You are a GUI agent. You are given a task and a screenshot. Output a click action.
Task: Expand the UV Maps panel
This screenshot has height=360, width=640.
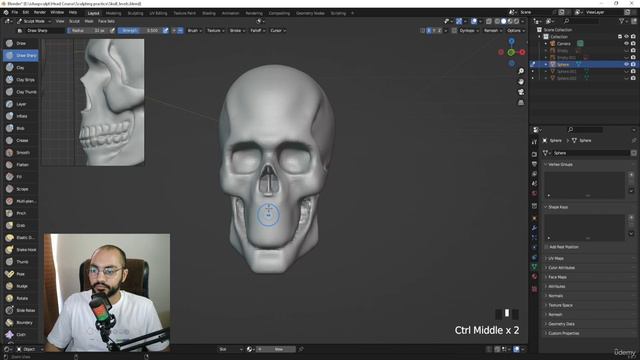pyautogui.click(x=556, y=258)
